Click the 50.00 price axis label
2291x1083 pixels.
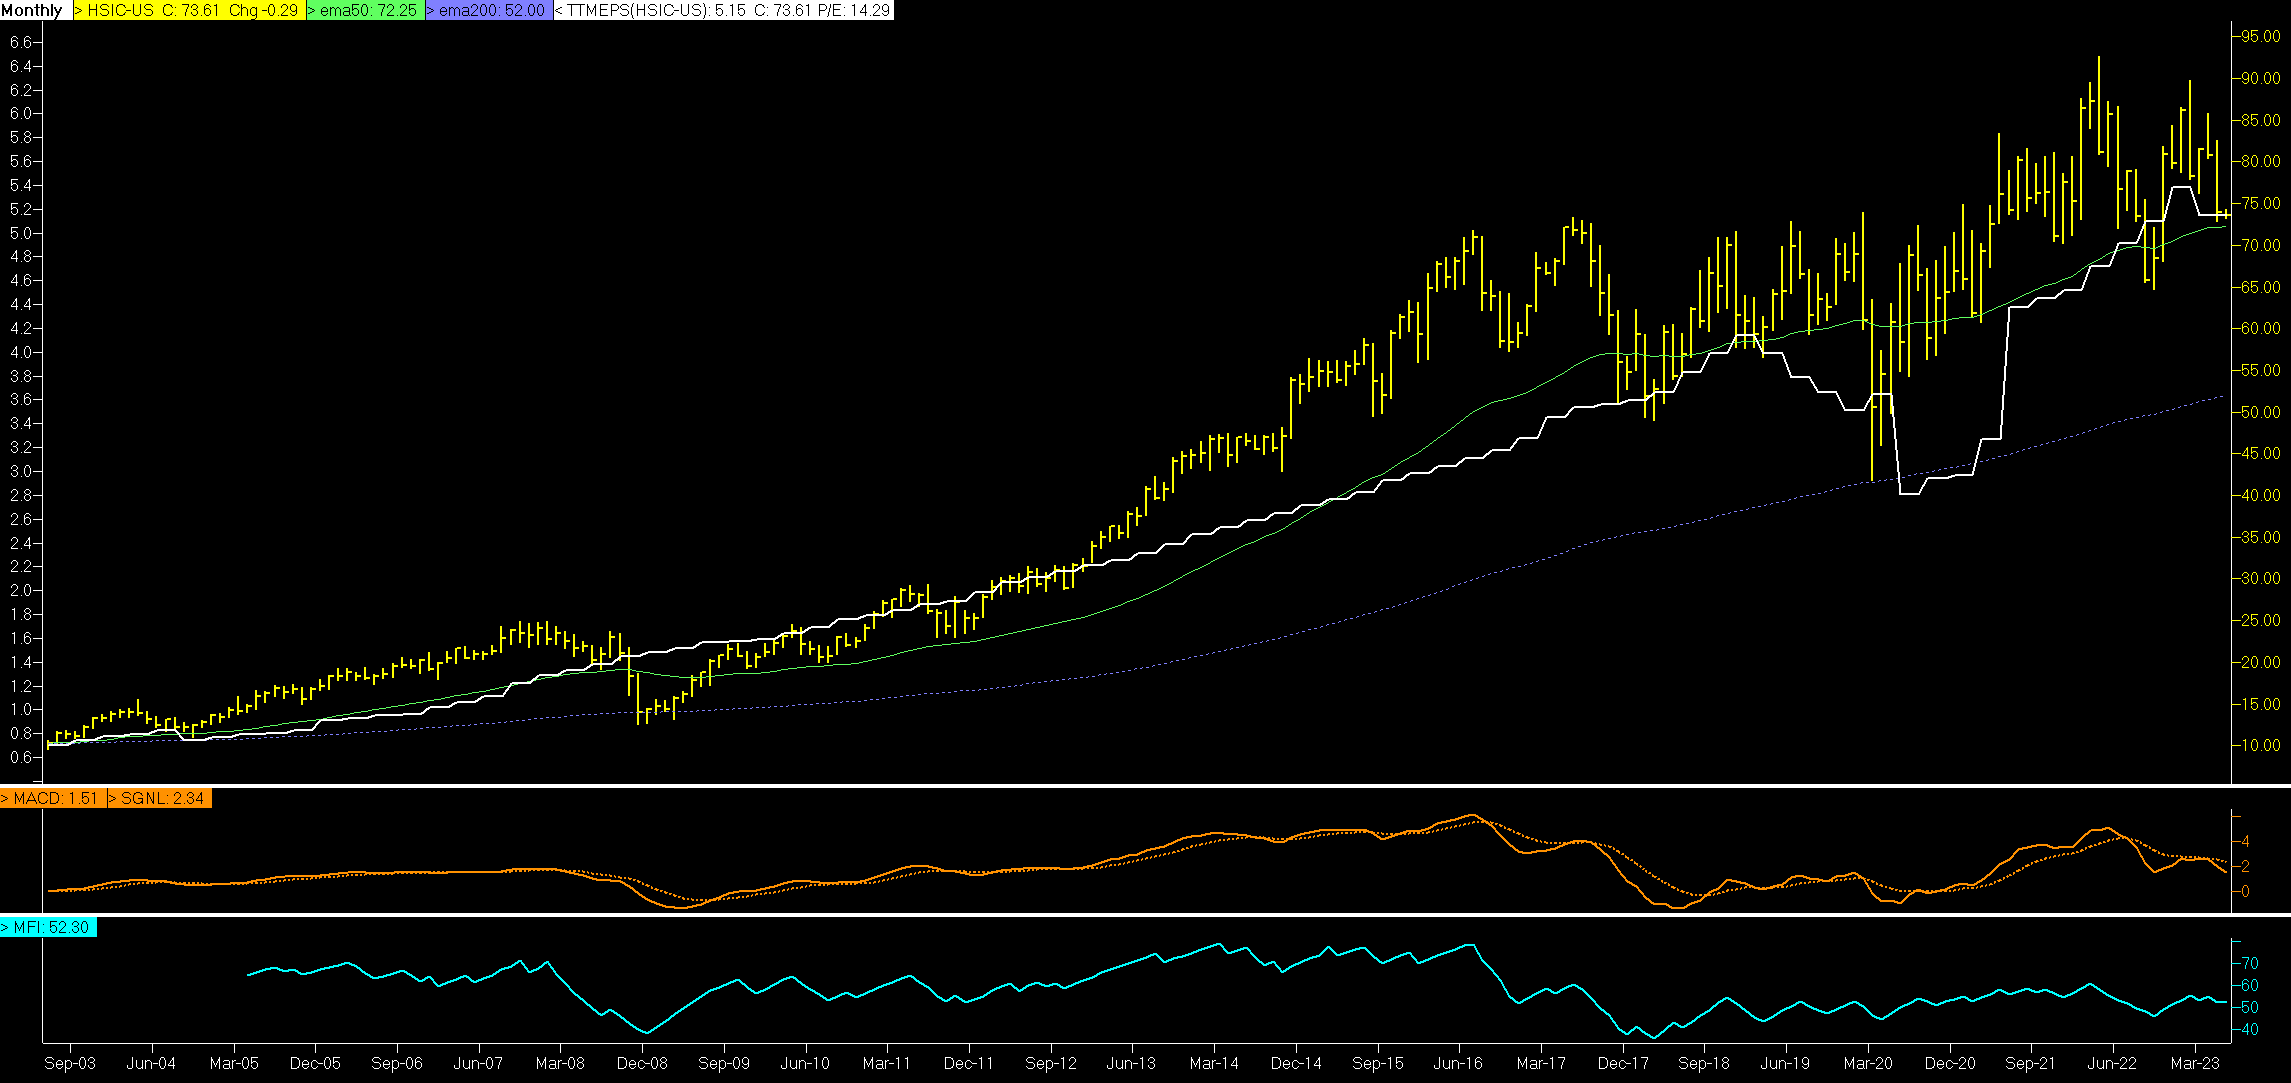click(2260, 412)
